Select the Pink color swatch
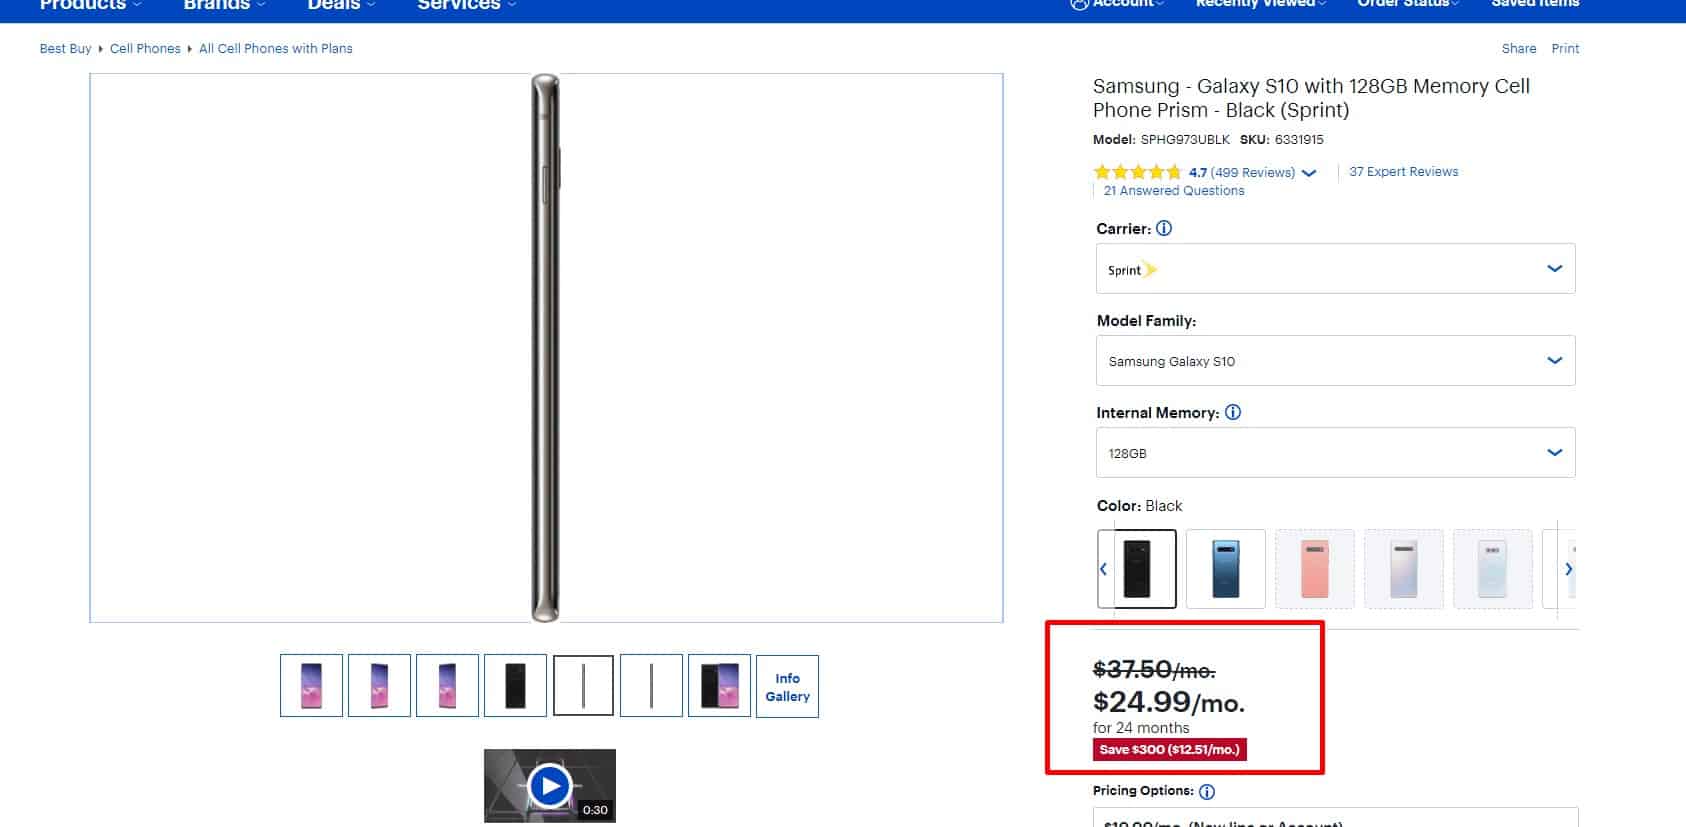1686x827 pixels. [1314, 569]
